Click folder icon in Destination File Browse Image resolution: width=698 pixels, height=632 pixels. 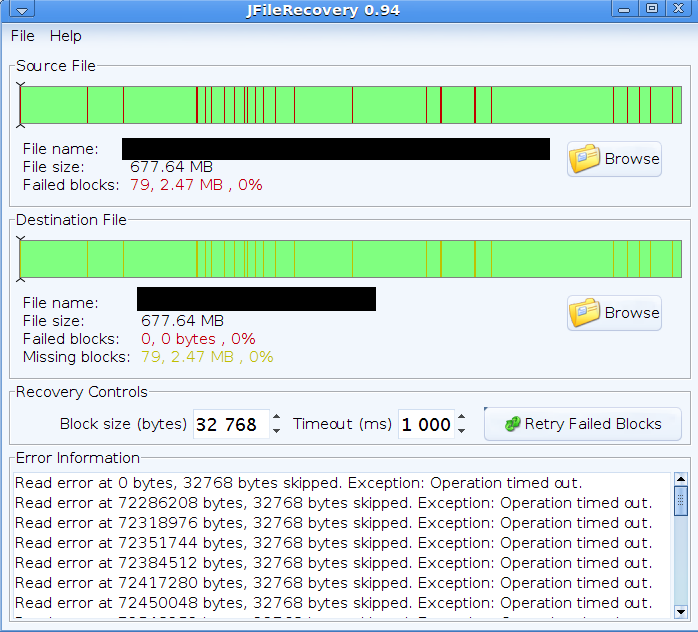click(x=584, y=312)
